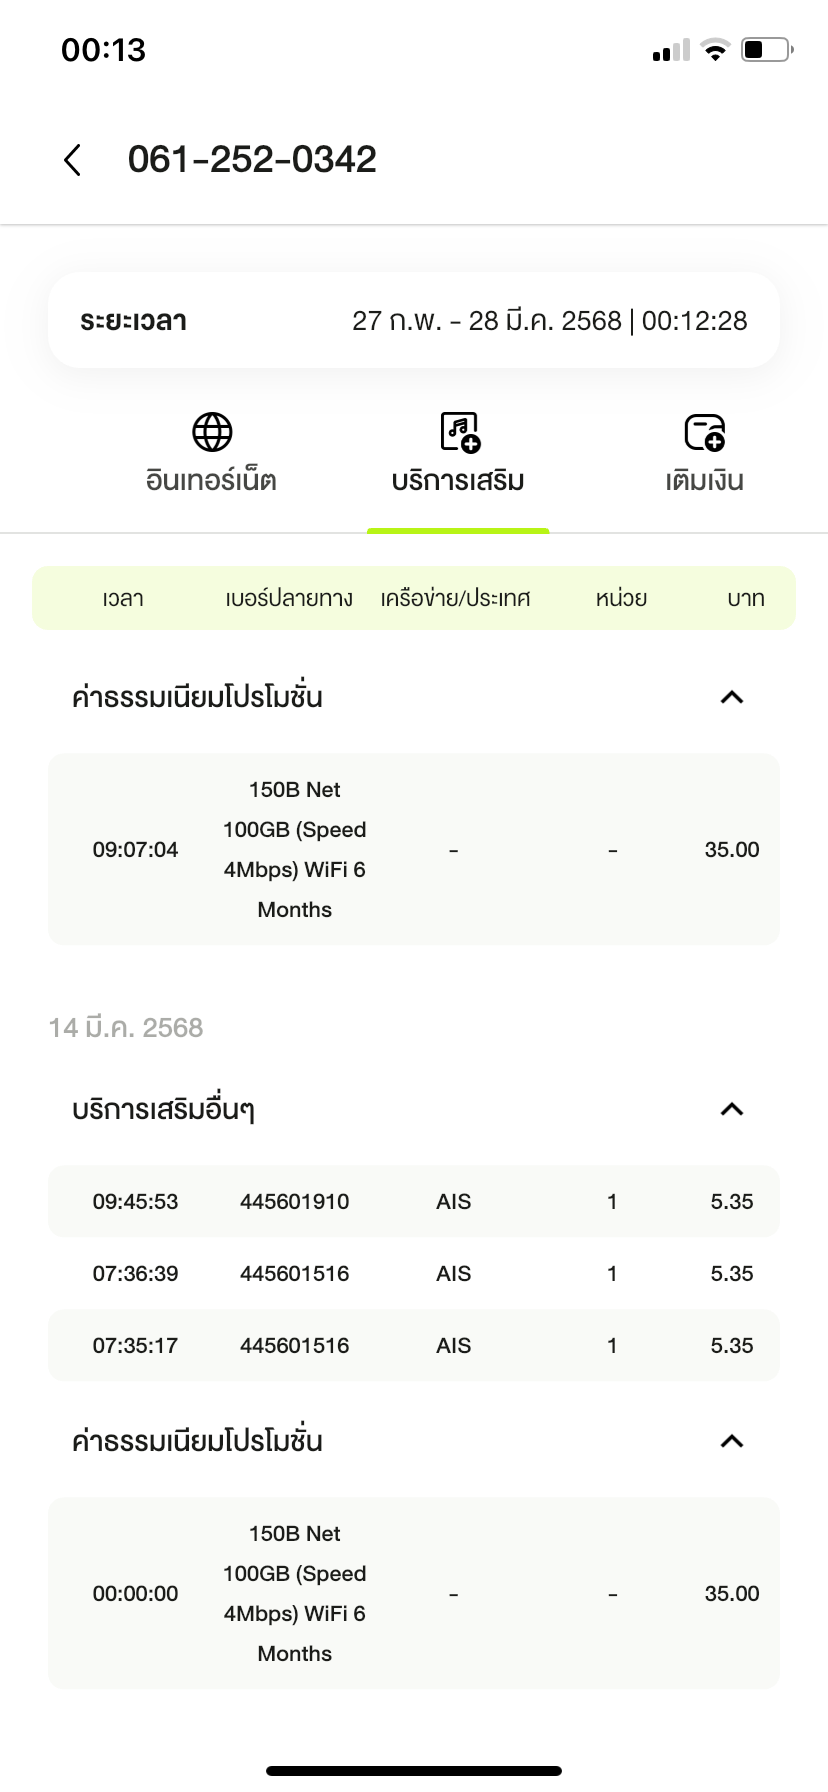Image resolution: width=828 pixels, height=1792 pixels.
Task: Collapse the bottom ค่าธรรมเนียมโปรโมชั่น section
Action: tap(732, 1441)
